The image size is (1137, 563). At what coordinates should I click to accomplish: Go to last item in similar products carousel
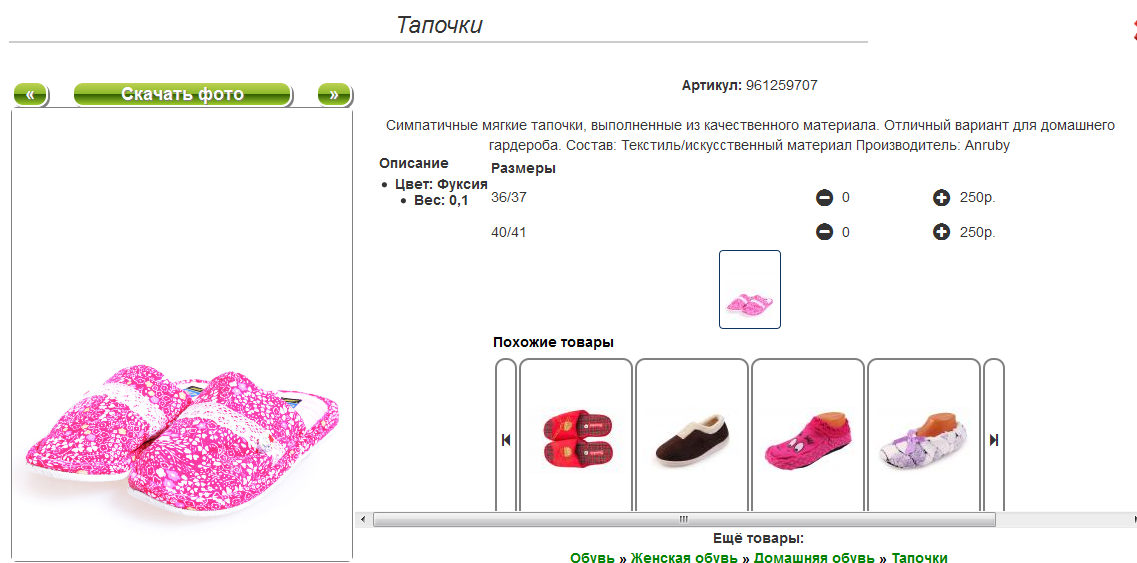click(994, 440)
